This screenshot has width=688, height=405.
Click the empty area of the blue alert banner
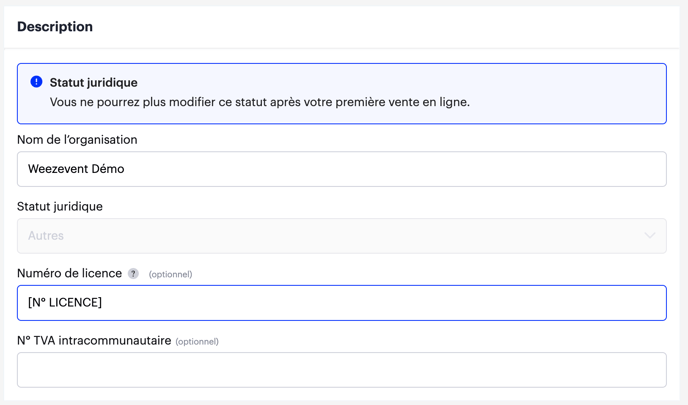pos(570,93)
